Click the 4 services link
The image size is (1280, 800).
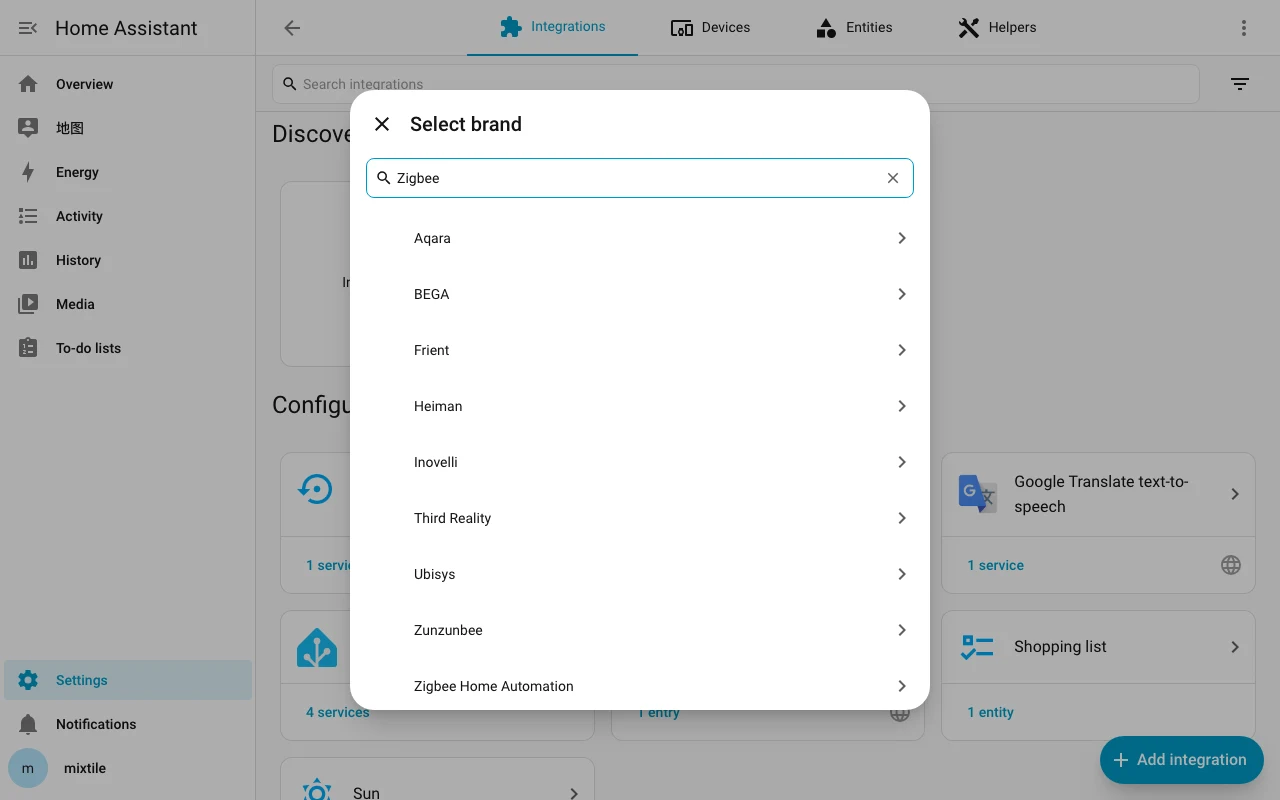(x=338, y=712)
